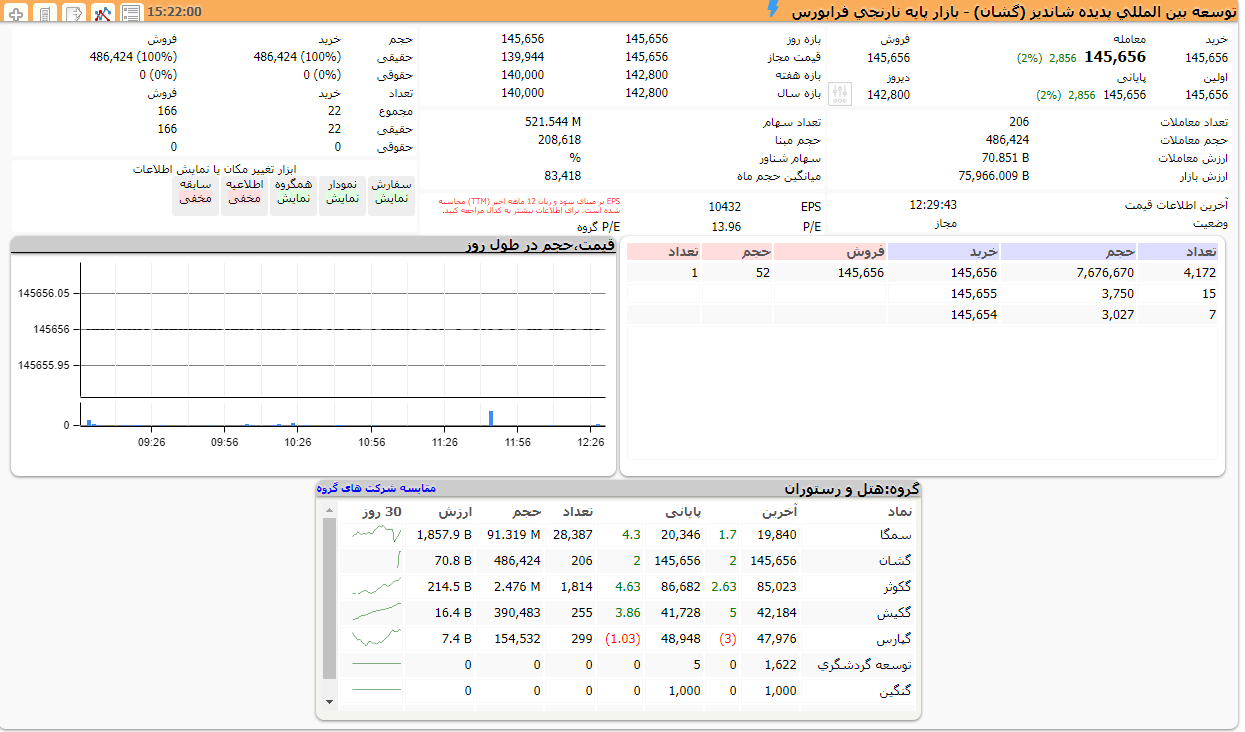Click the base volume value 208,618
Viewport: 1245px width, 732px height.
[x=559, y=139]
